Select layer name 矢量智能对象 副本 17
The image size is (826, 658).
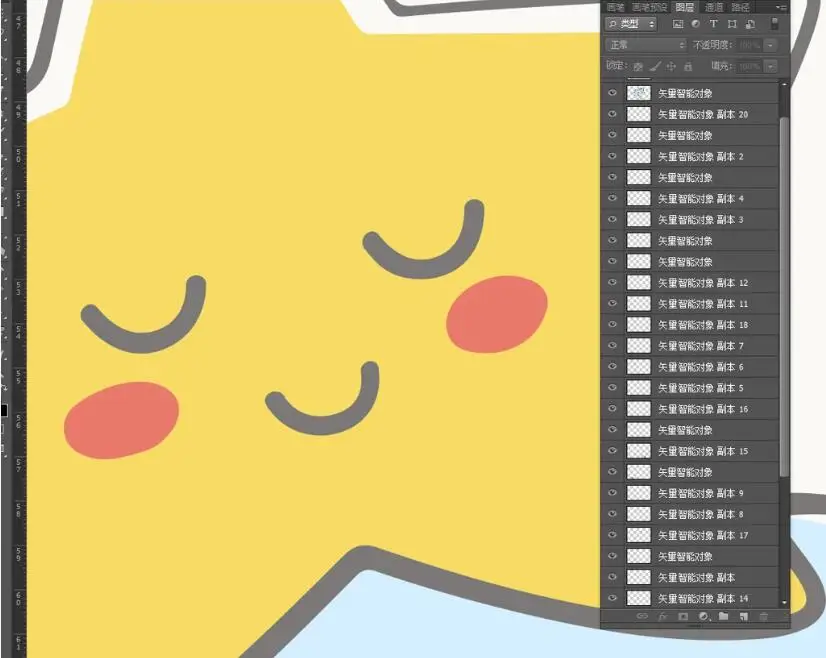click(703, 535)
